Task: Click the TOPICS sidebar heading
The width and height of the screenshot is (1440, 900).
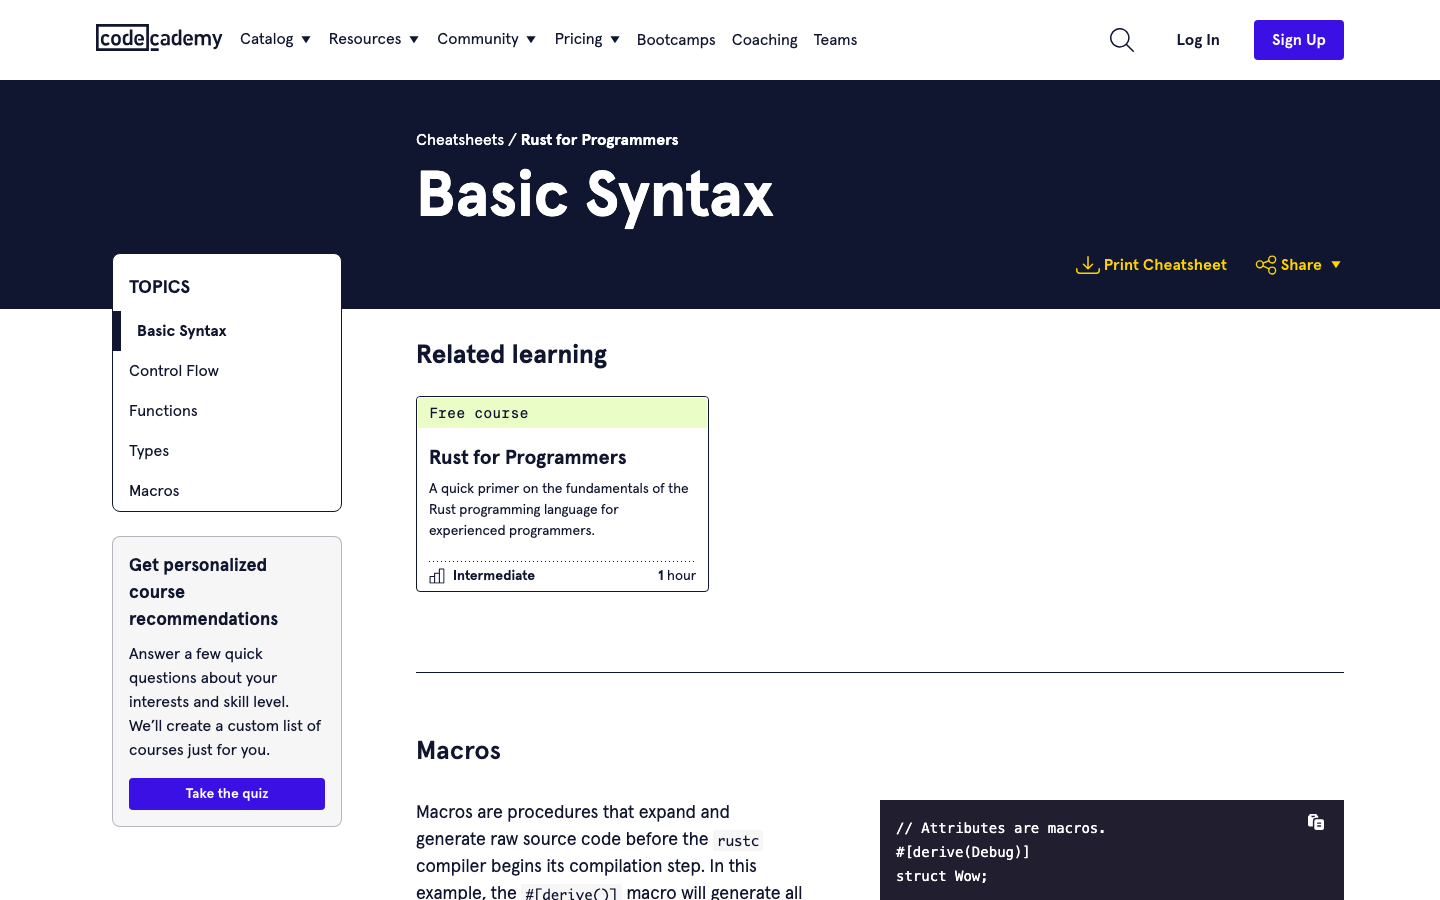Action: pos(159,287)
